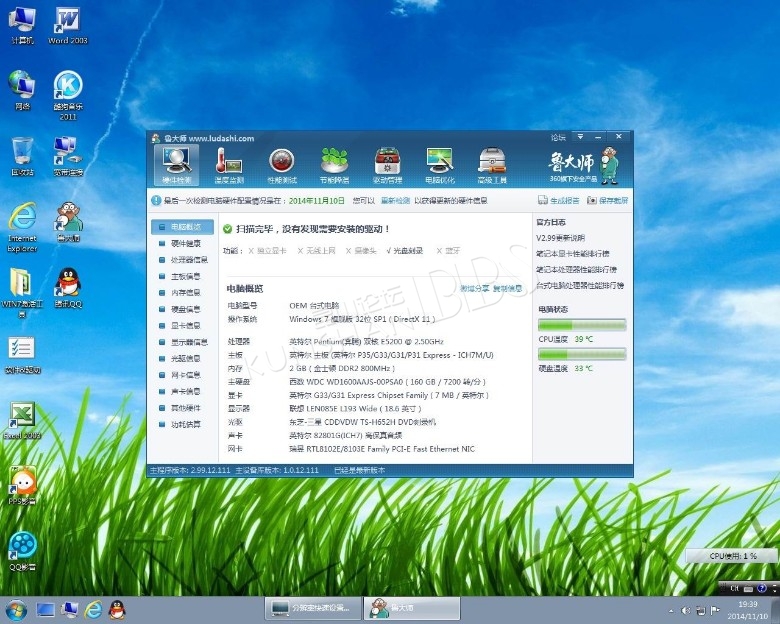
Task: Open the V2.99更新说明 changelog link
Action: tap(560, 238)
